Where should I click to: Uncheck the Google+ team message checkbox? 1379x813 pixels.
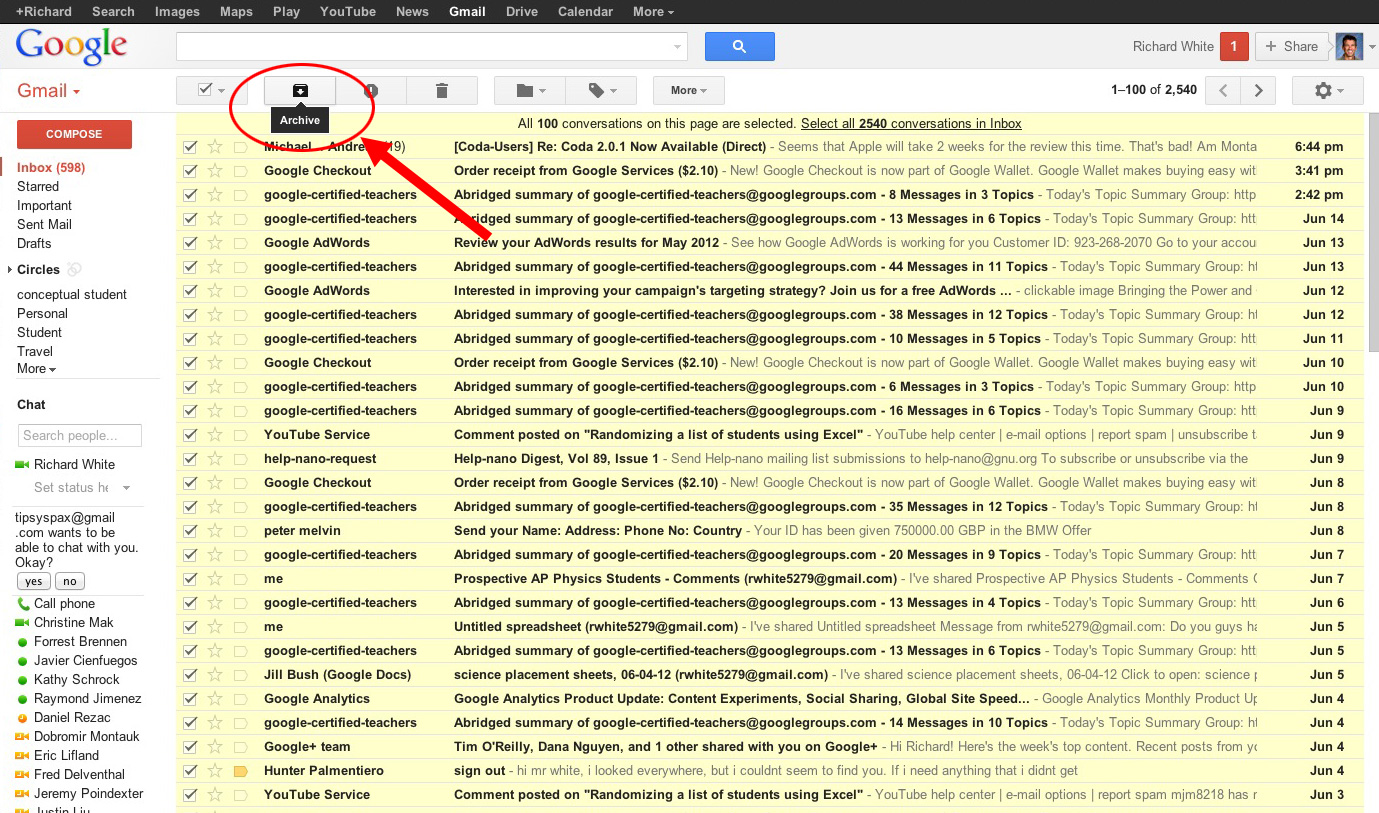tap(191, 747)
